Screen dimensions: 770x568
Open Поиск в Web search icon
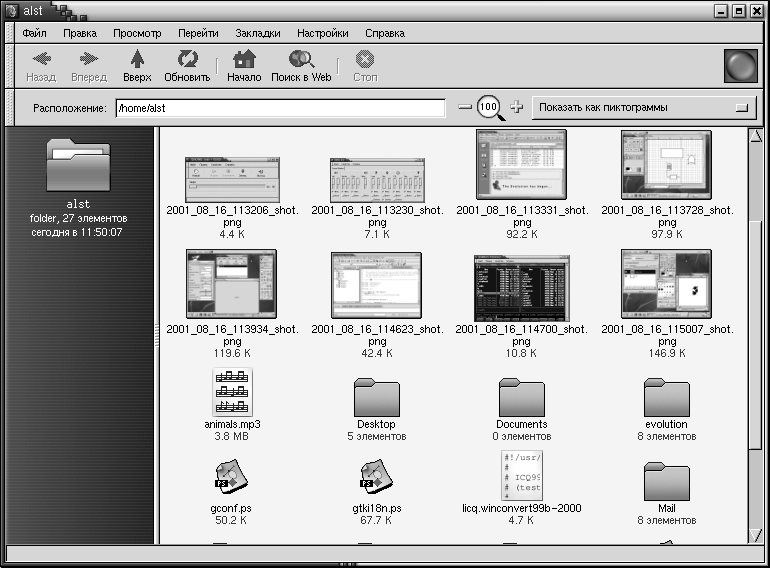click(x=301, y=59)
